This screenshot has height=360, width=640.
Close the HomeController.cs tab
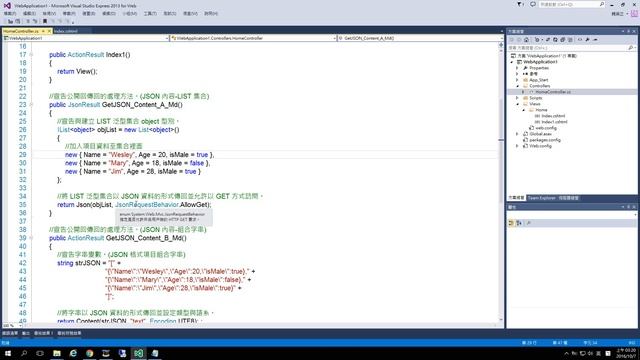(49, 31)
